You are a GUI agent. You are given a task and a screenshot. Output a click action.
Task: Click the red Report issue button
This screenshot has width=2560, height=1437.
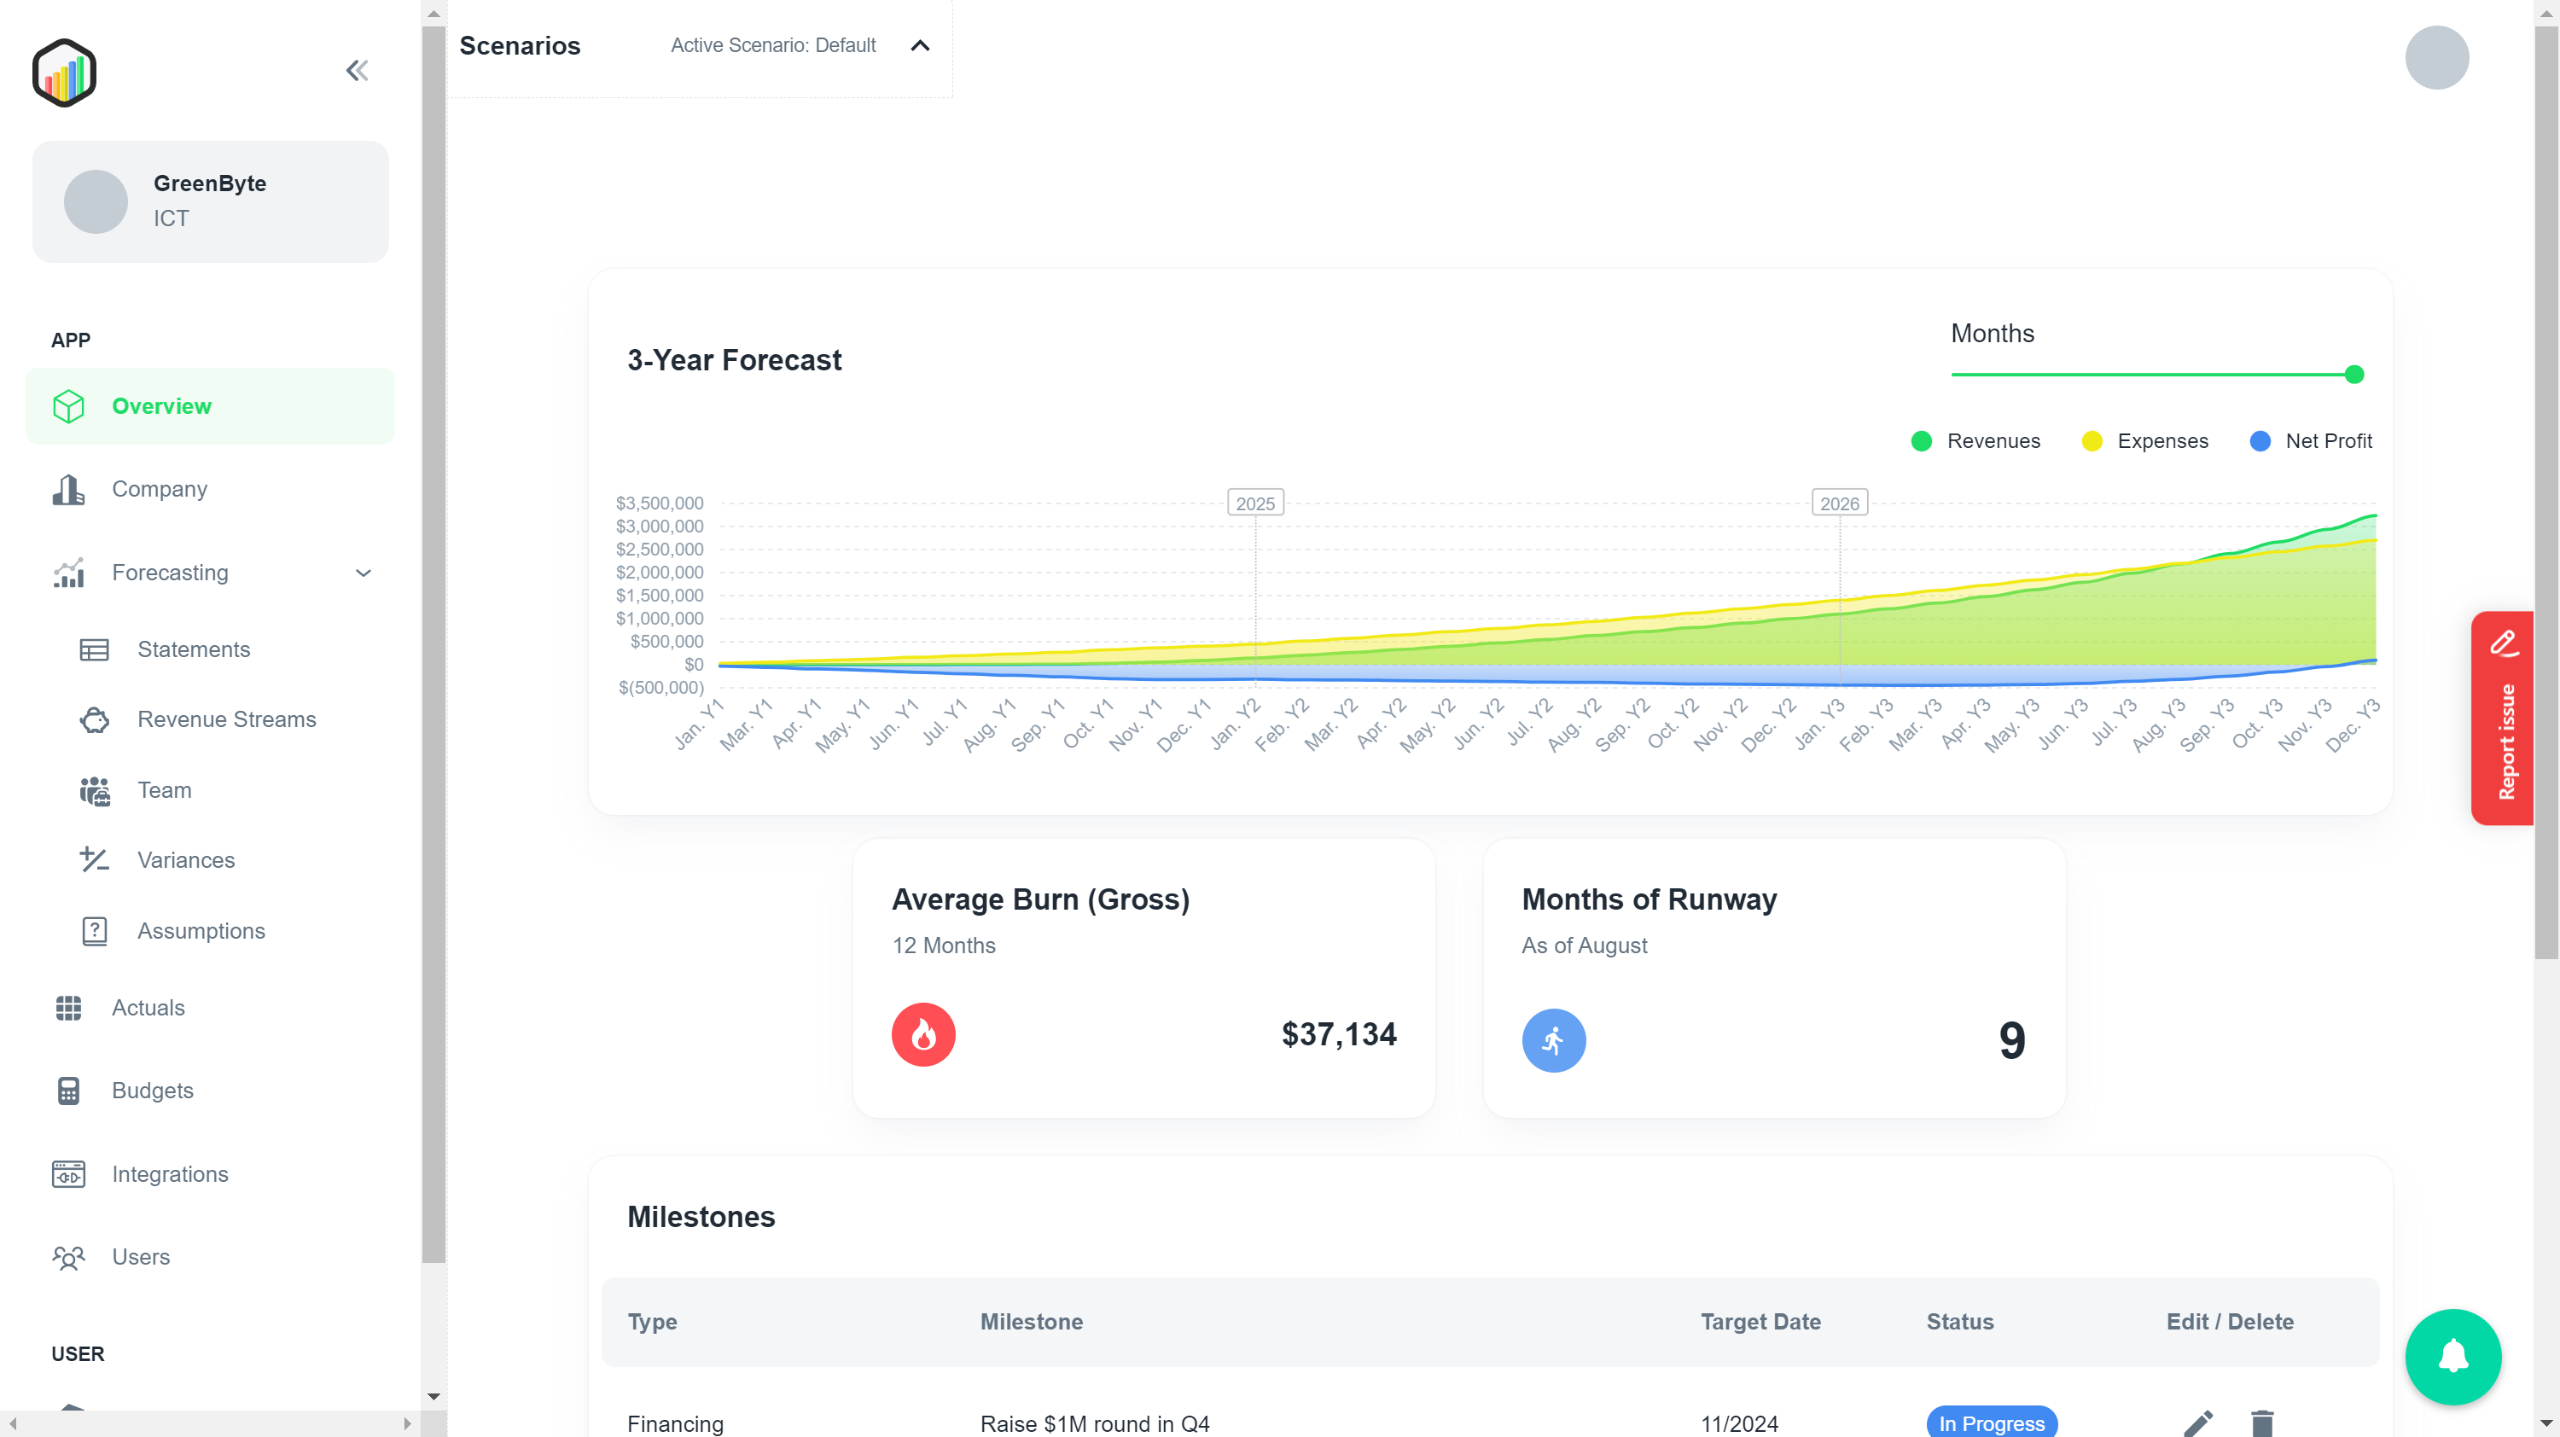[2502, 718]
